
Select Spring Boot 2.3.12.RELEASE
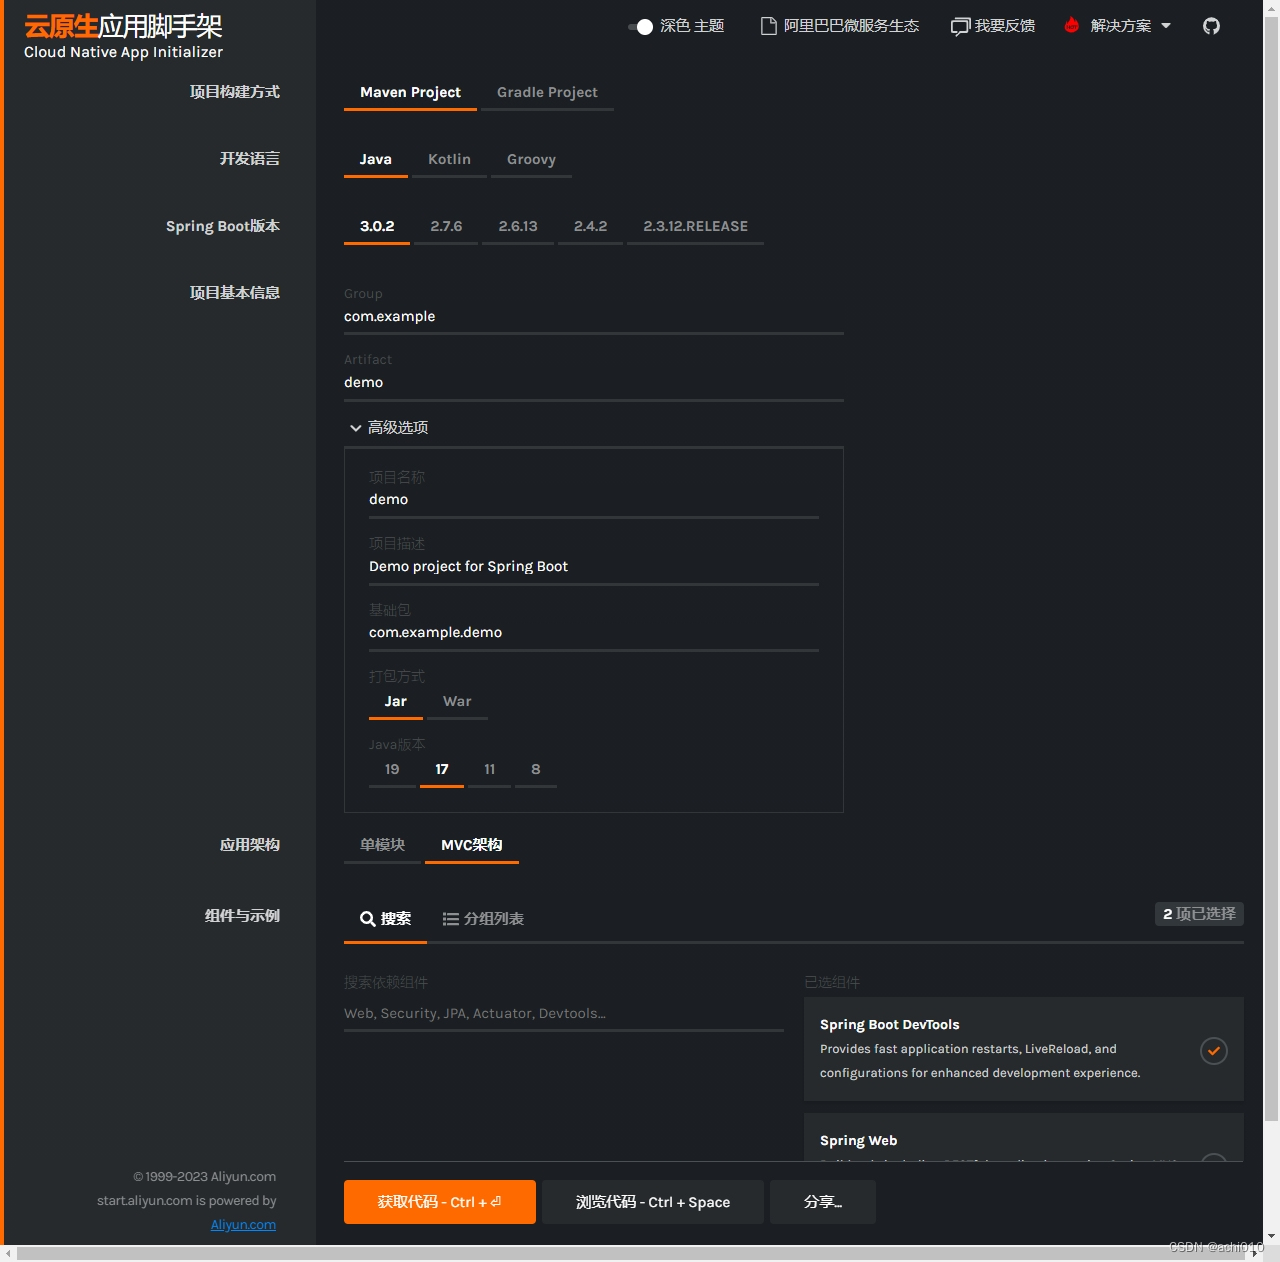[695, 226]
